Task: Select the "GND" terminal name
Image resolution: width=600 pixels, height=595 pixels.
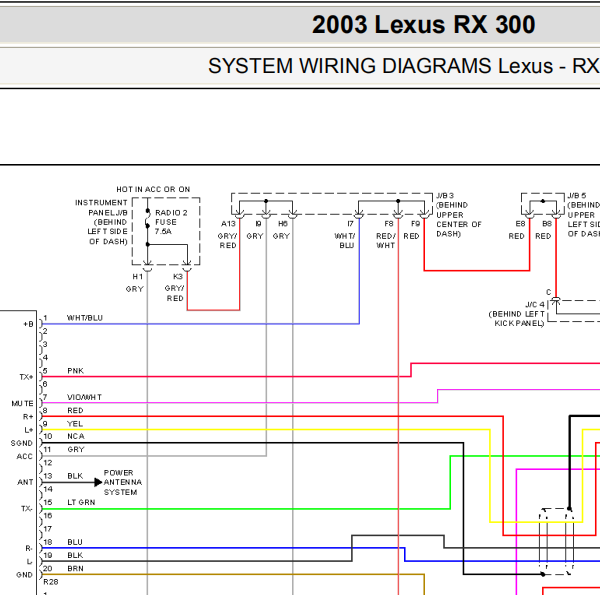Action: point(24,575)
